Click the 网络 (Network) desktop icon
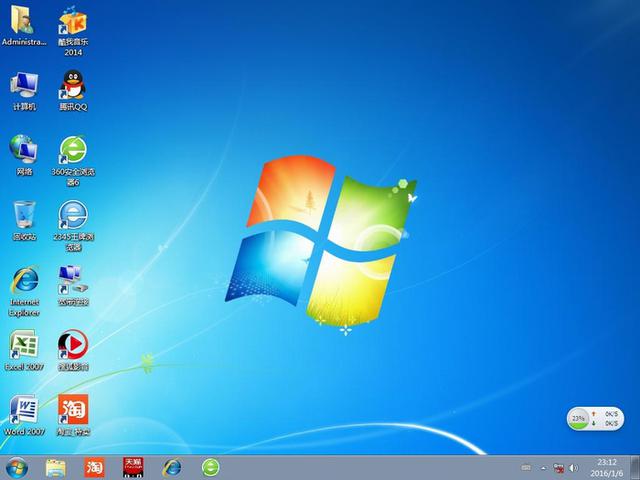The height and width of the screenshot is (480, 640). [24, 150]
